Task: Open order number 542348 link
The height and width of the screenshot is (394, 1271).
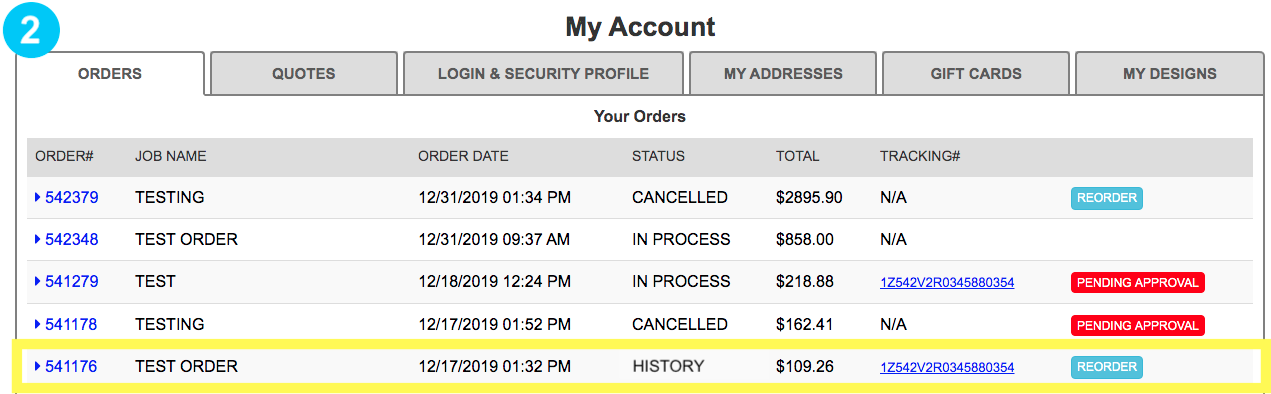Action: coord(71,239)
